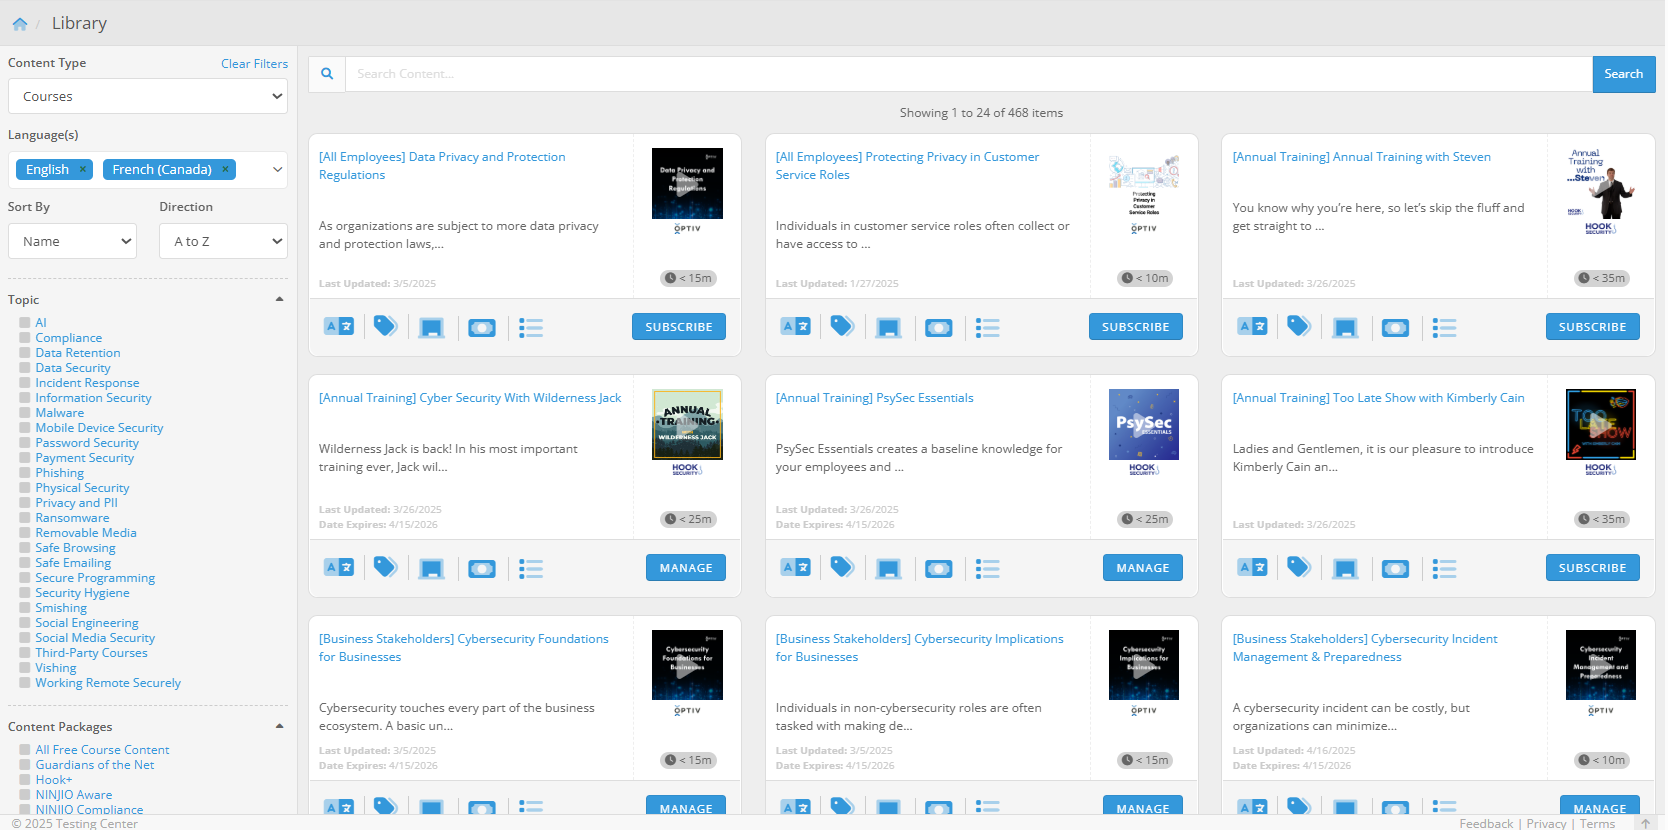Tick the All Free Course Content checkbox

tap(24, 750)
